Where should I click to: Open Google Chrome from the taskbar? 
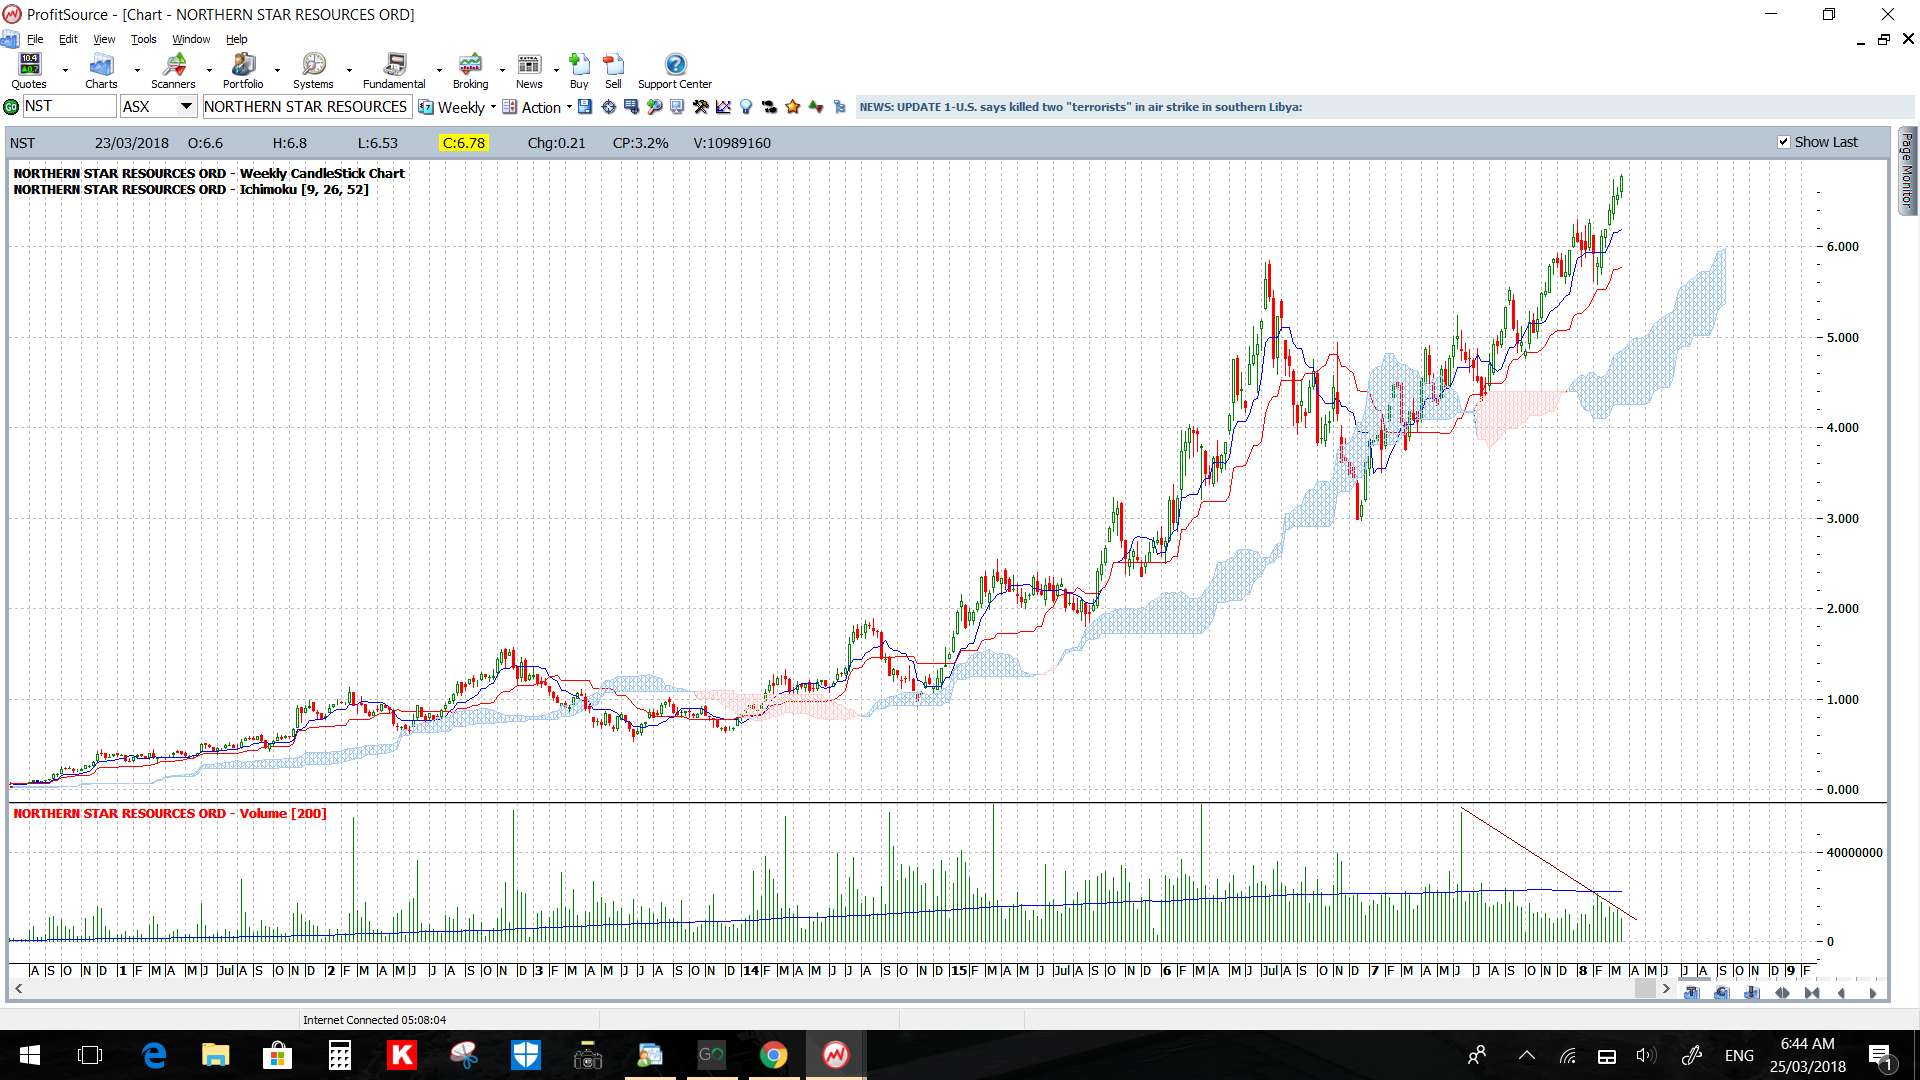click(x=773, y=1055)
